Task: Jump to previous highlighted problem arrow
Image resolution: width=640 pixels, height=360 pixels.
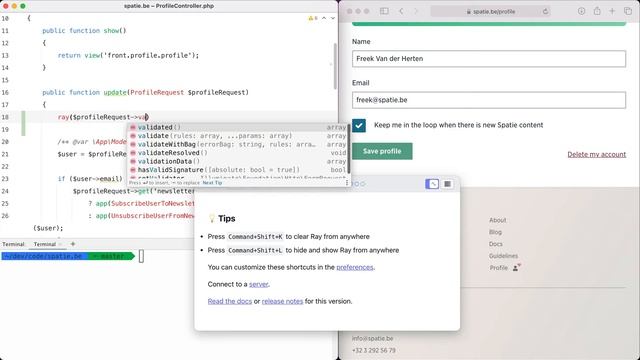Action: 324,18
